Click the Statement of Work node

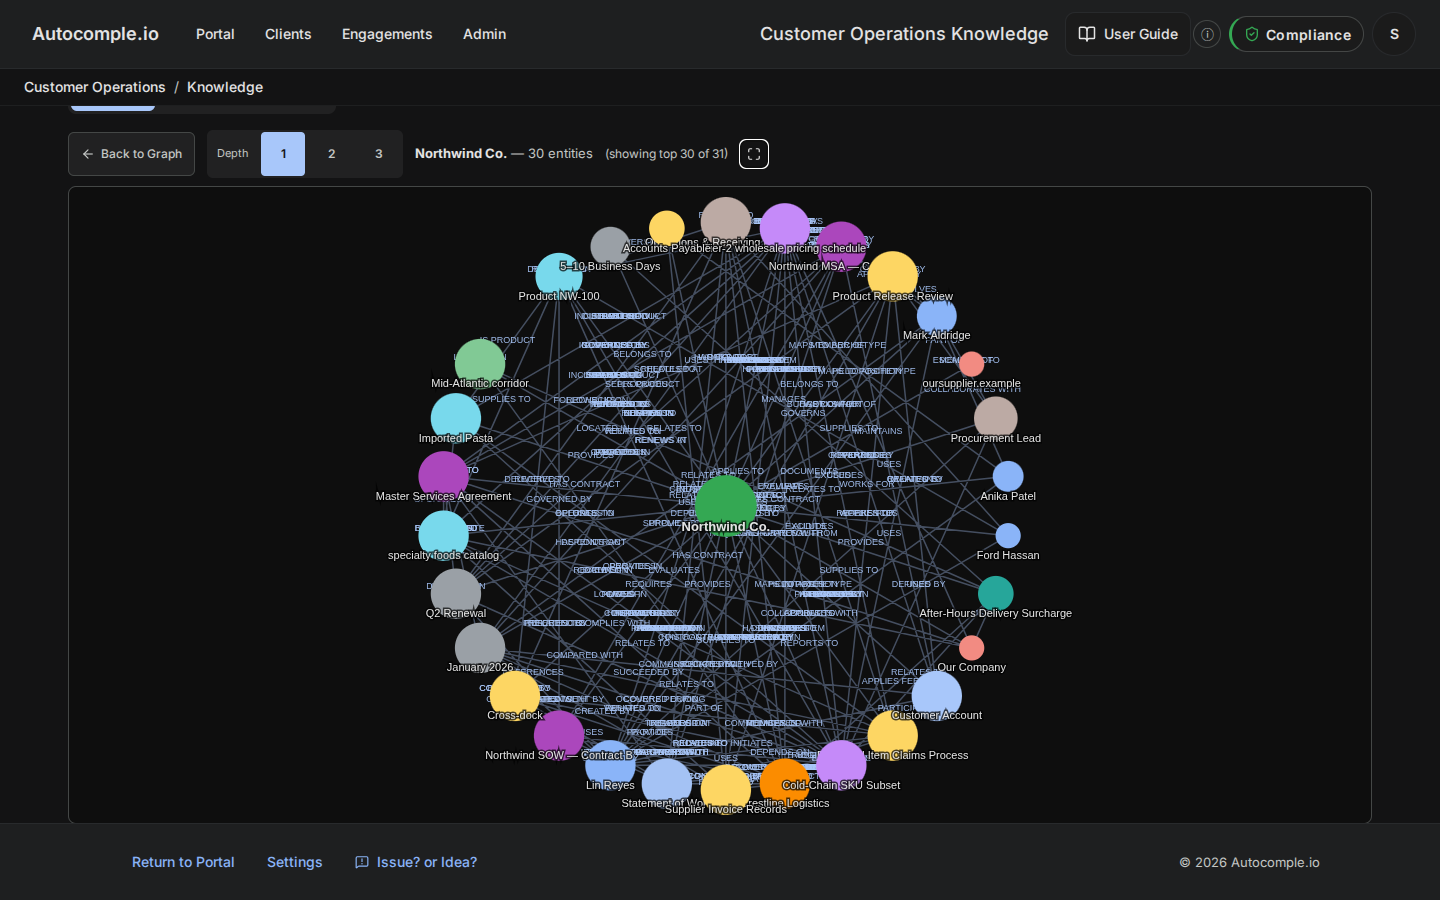[666, 783]
